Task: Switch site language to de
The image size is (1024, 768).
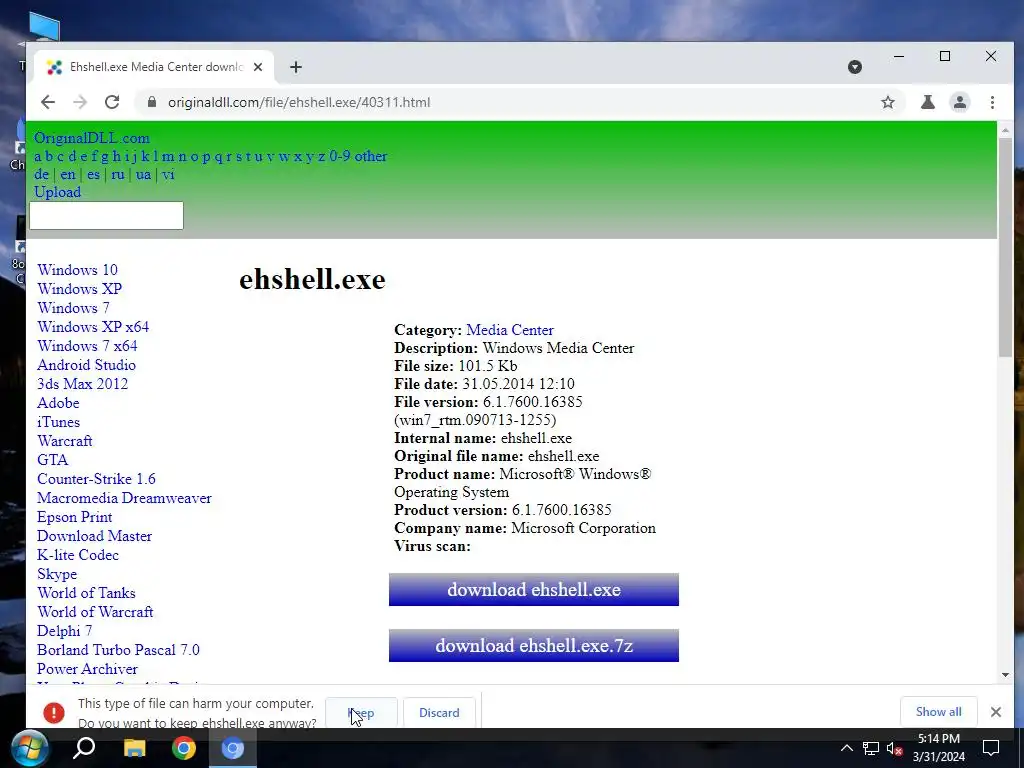Action: 41,174
